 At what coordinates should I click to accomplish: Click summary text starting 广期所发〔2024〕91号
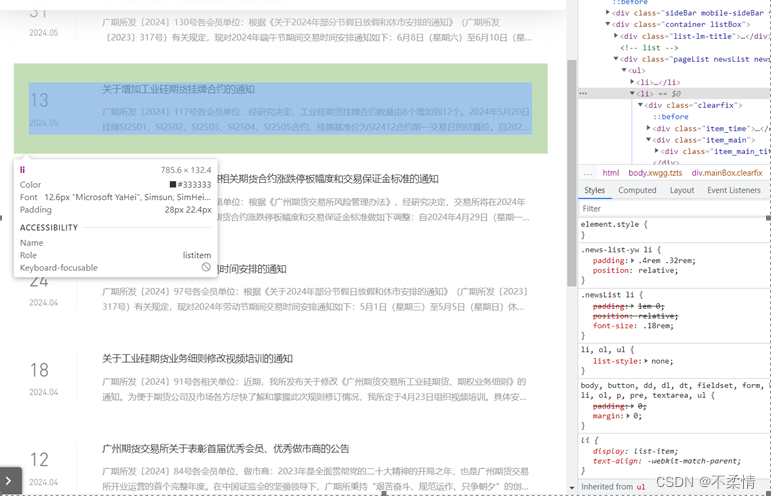click(315, 389)
